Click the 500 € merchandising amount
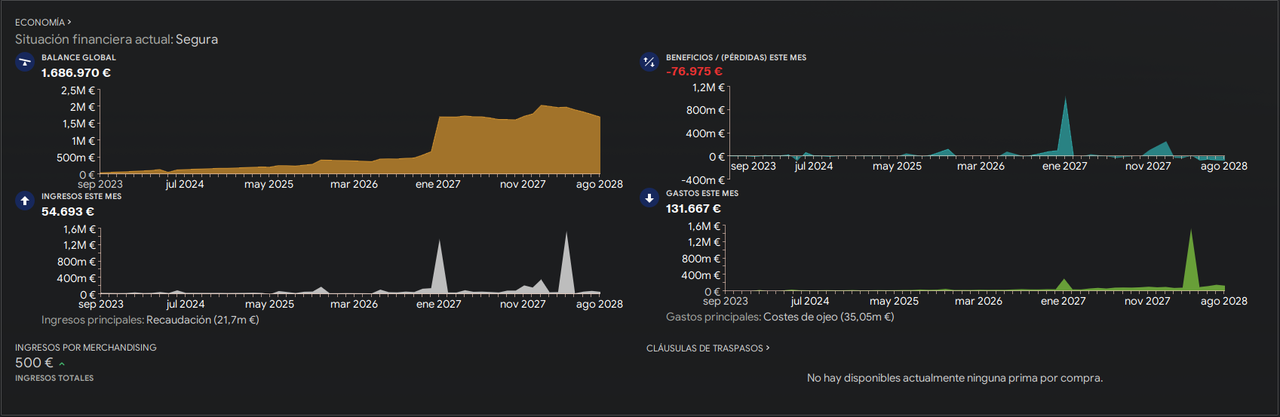Screen dimensions: 1280x417 [x=34, y=363]
